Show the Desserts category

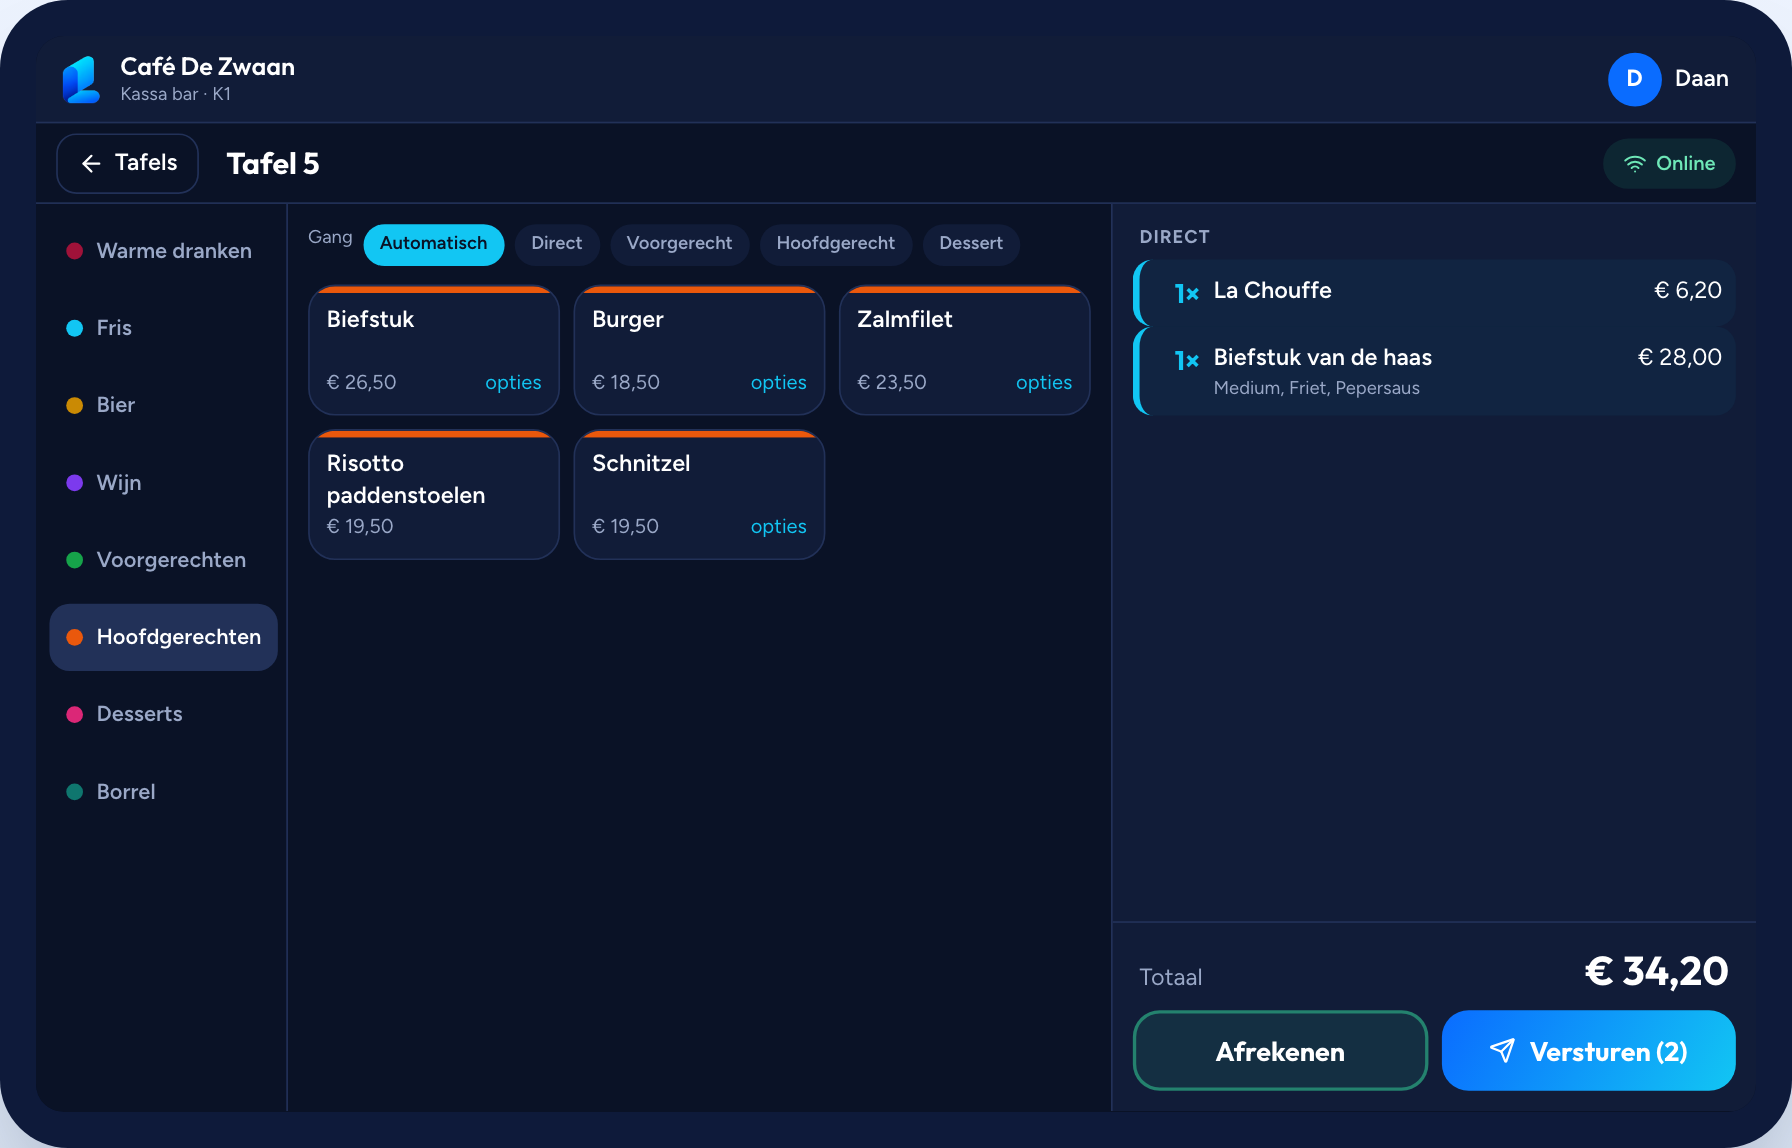tap(163, 714)
